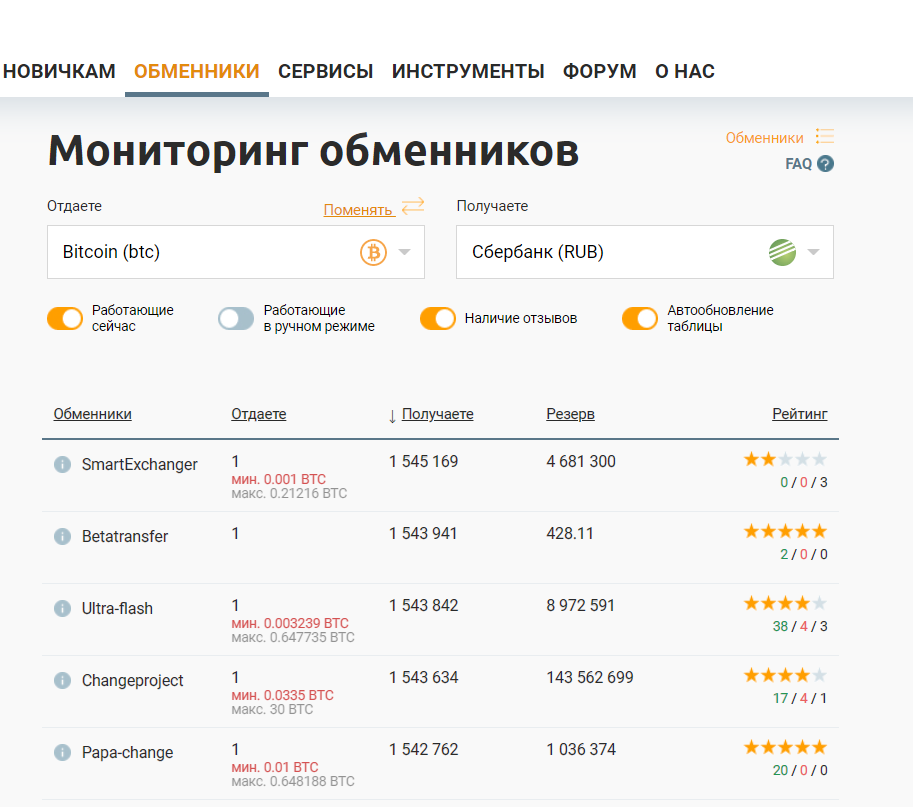Open the Ultra-flash exchanger row

coord(440,620)
